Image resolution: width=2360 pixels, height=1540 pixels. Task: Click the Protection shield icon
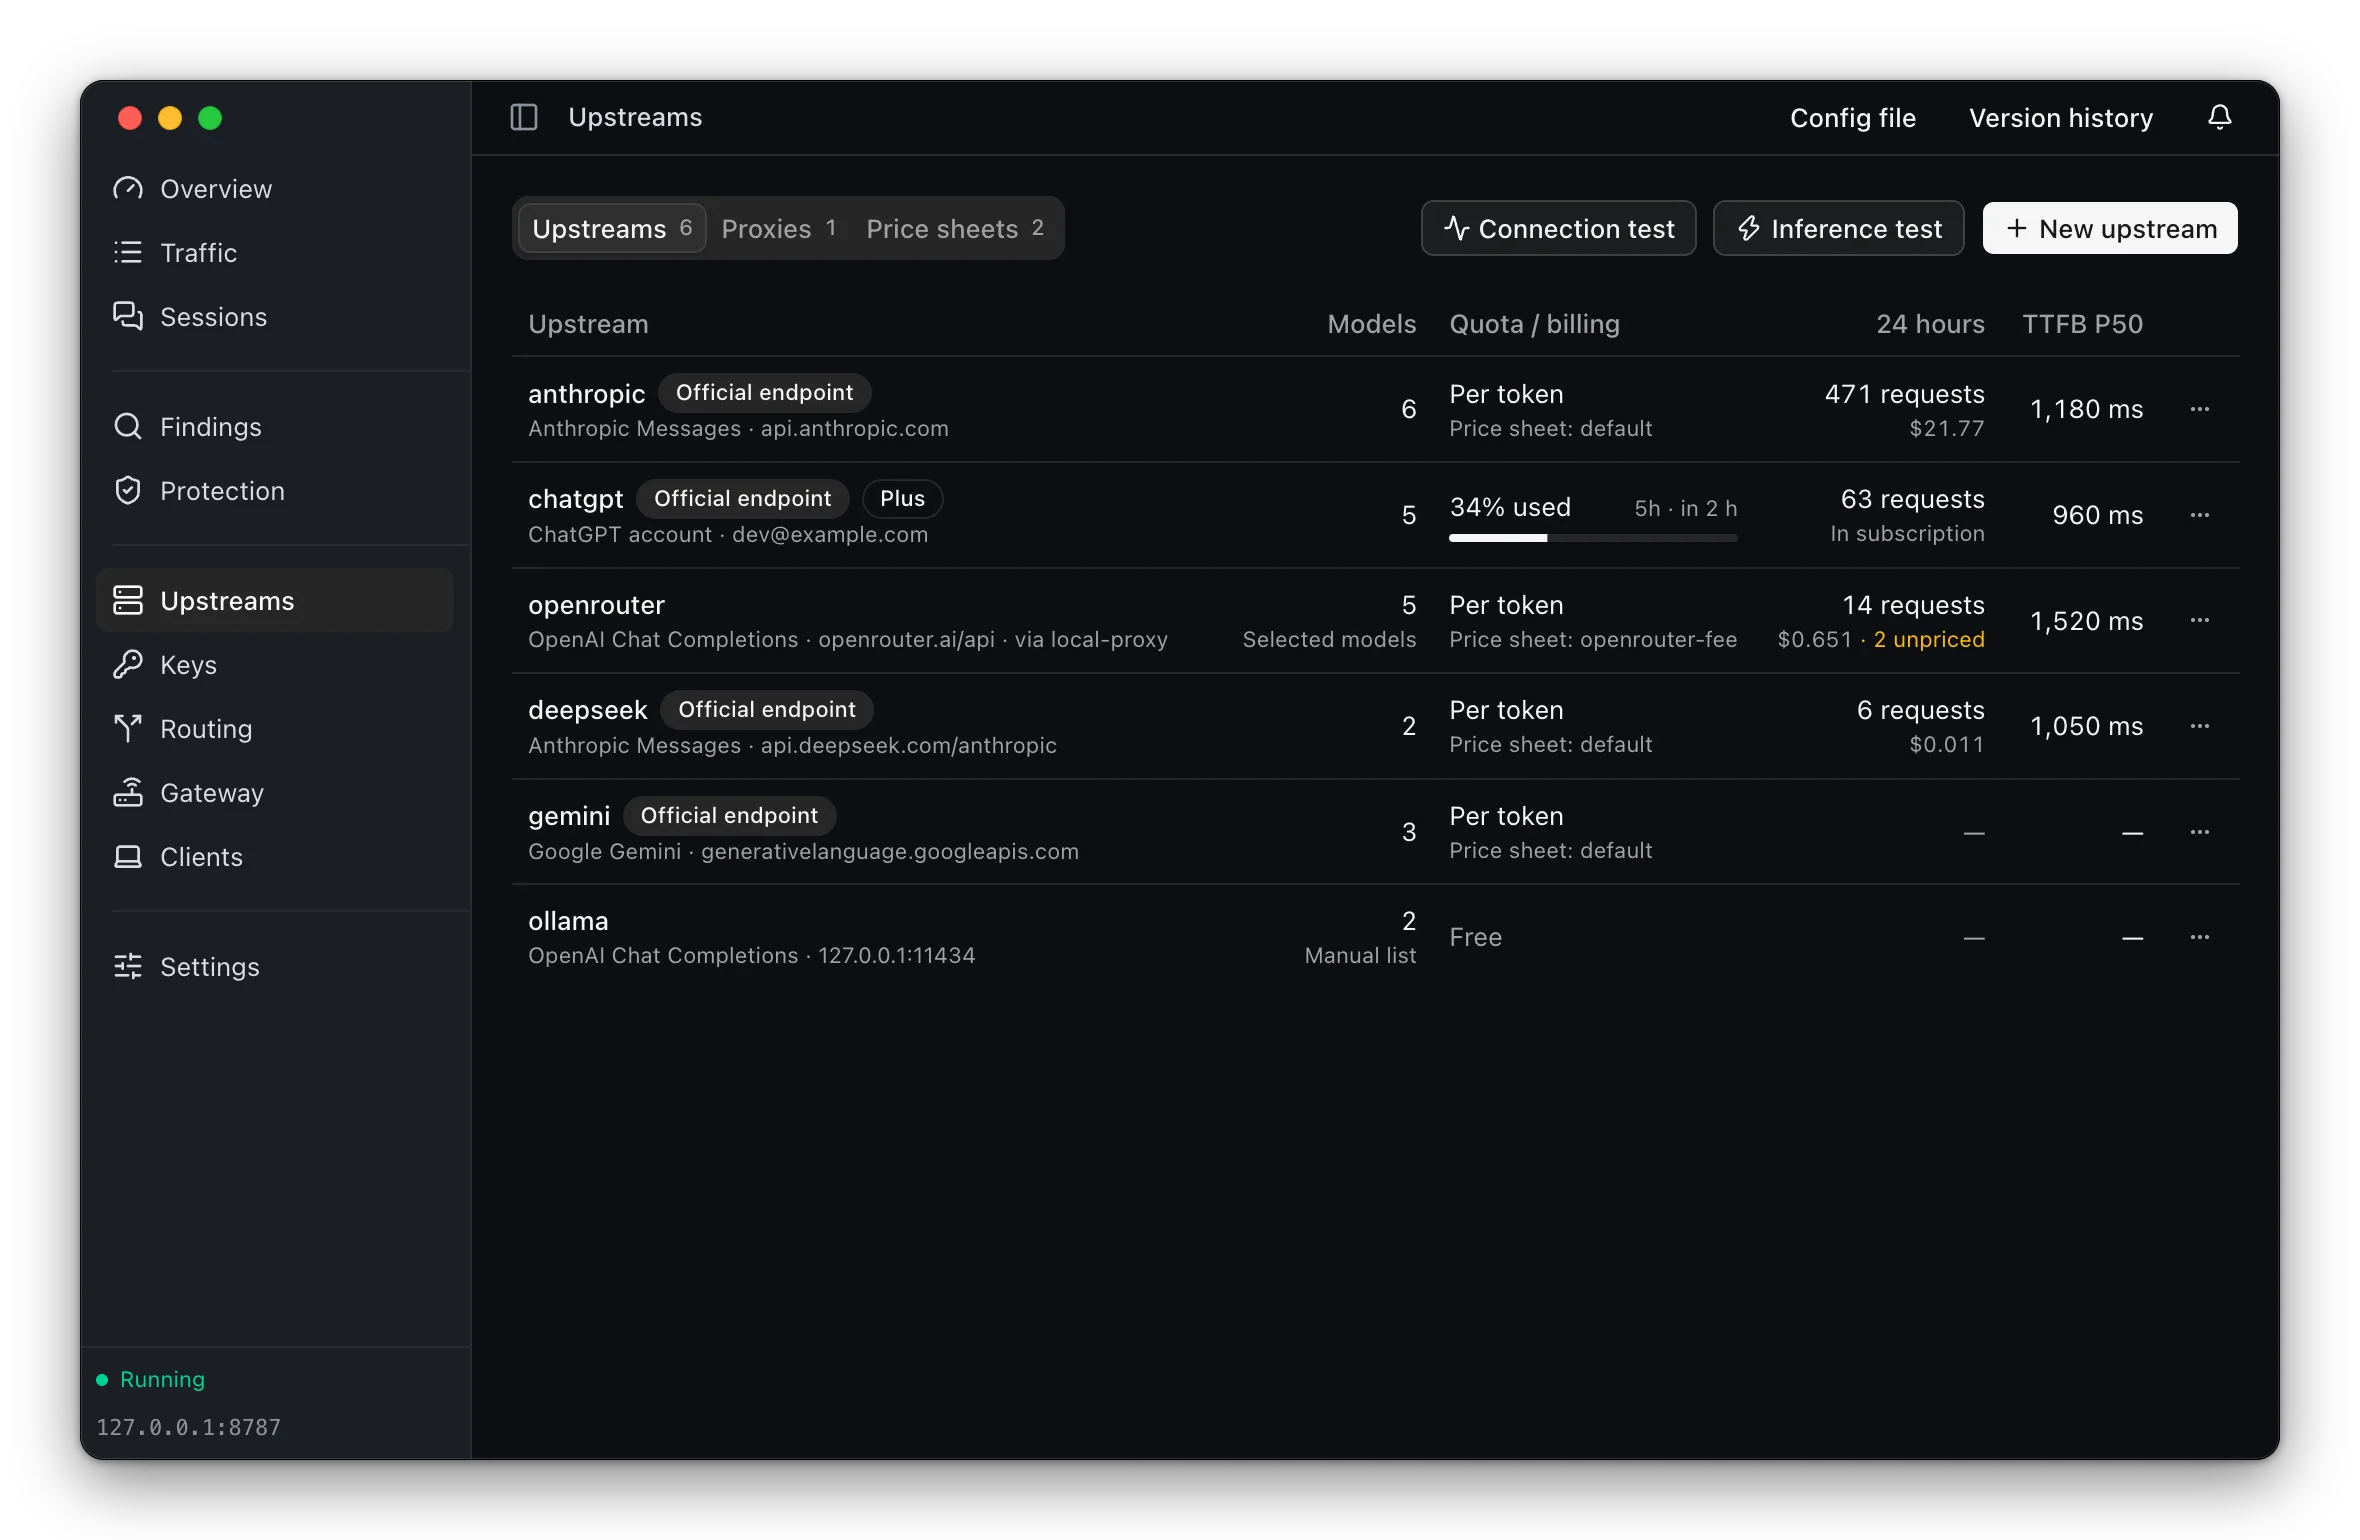pyautogui.click(x=128, y=491)
